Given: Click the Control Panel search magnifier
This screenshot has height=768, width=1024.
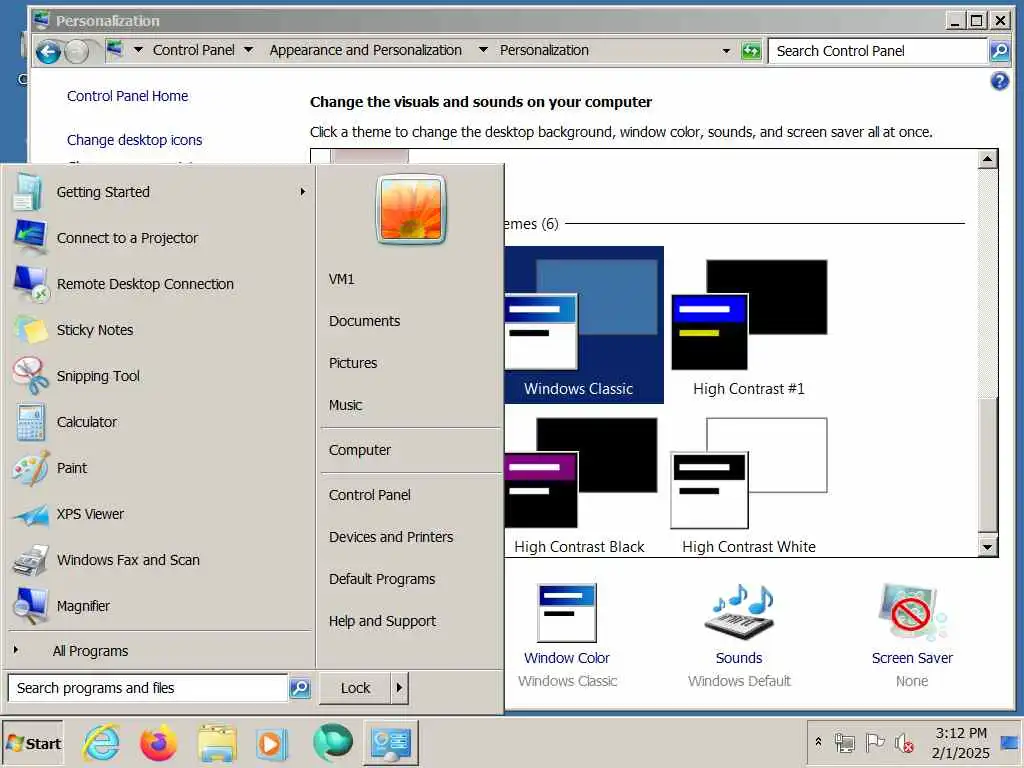Looking at the screenshot, I should [x=999, y=50].
